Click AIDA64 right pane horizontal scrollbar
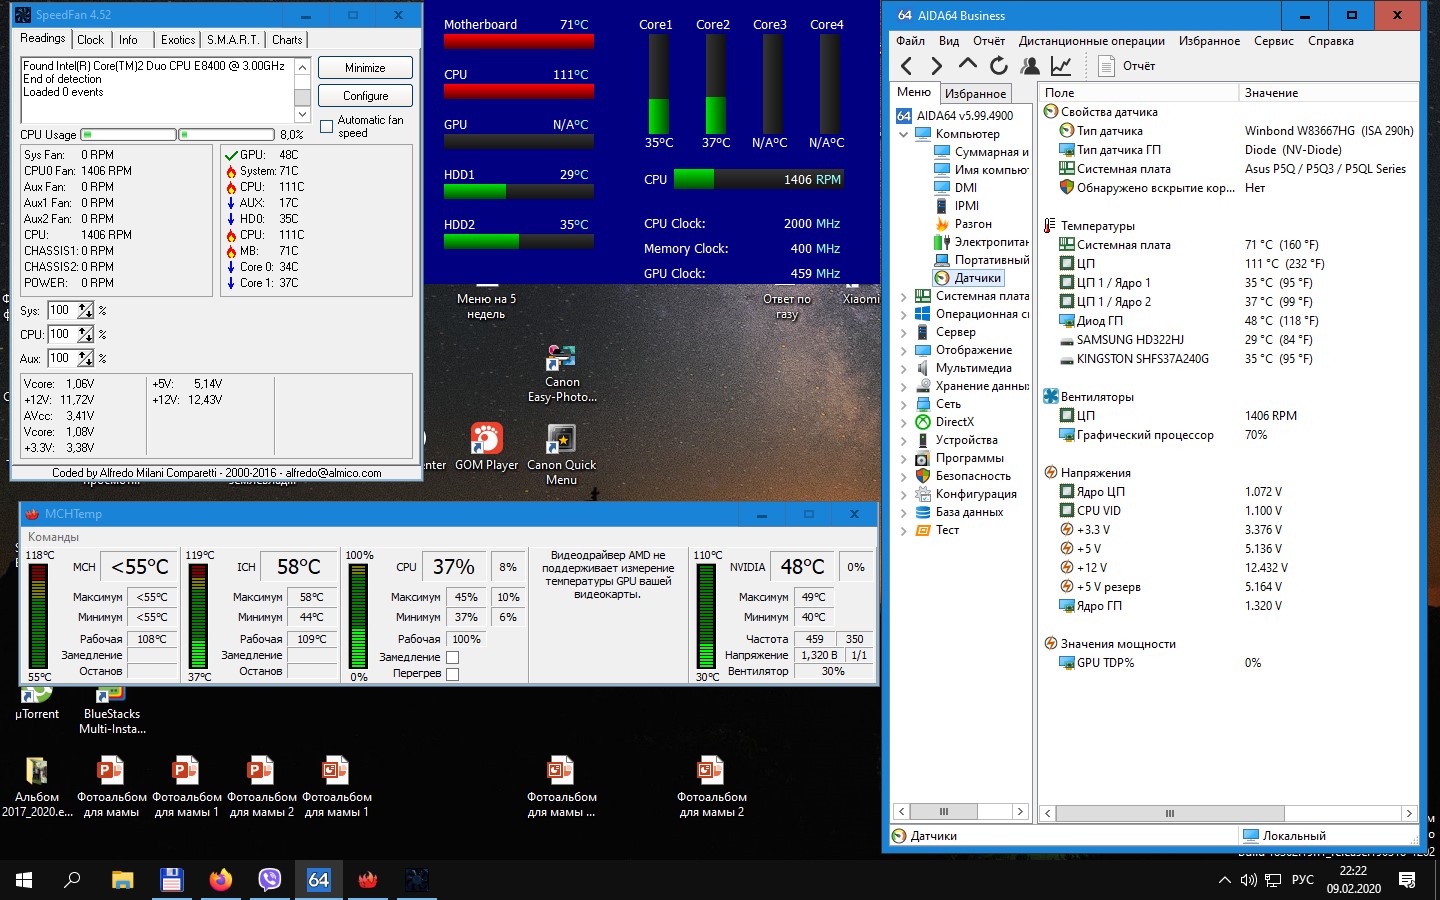The width and height of the screenshot is (1440, 900). tap(1228, 813)
